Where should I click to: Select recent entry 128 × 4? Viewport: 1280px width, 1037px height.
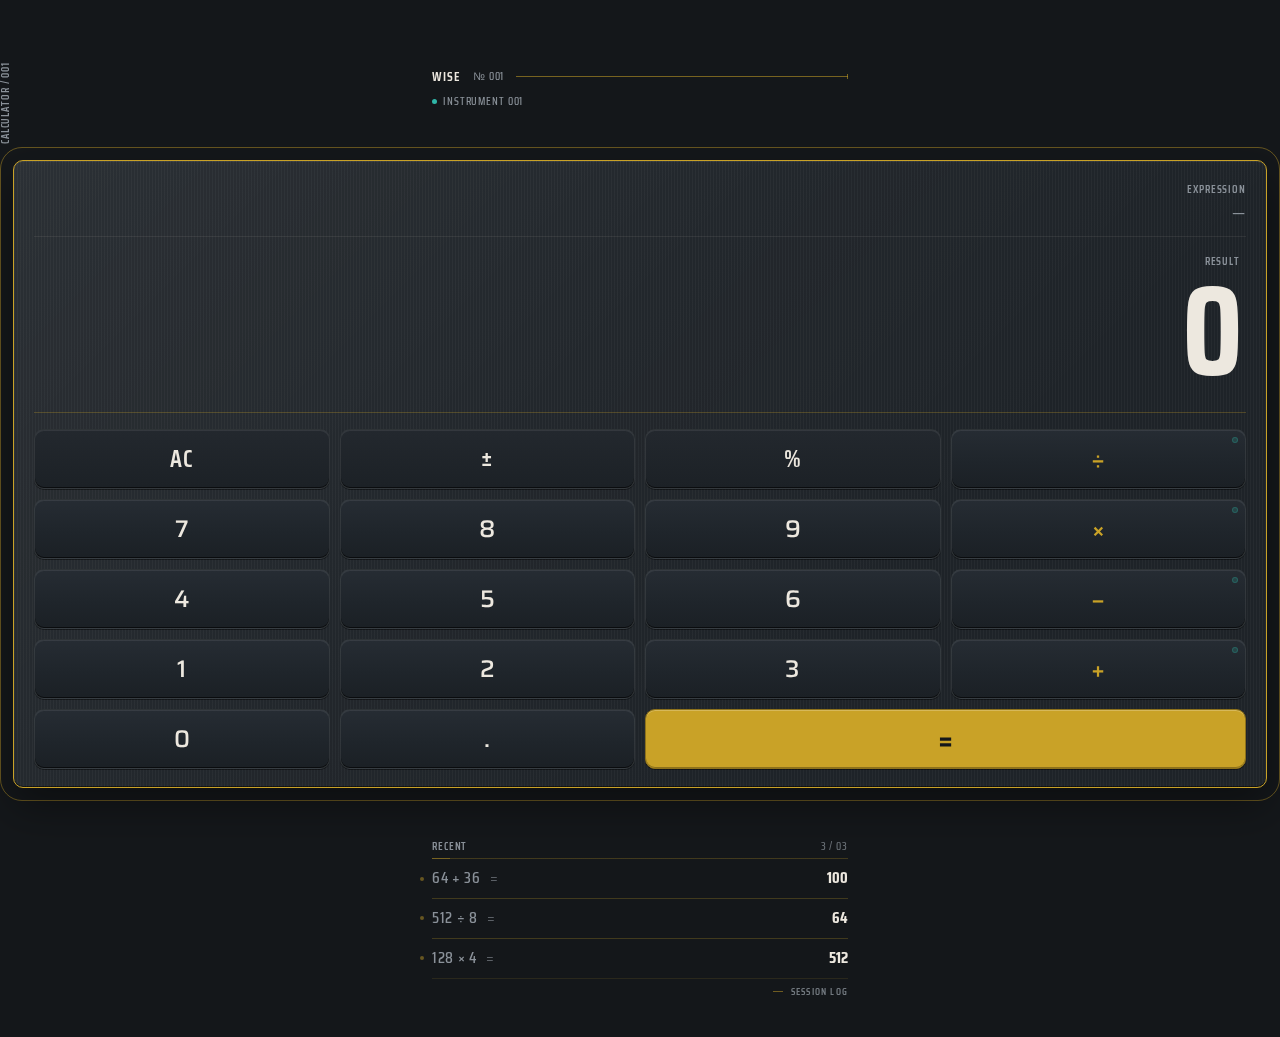tap(640, 958)
